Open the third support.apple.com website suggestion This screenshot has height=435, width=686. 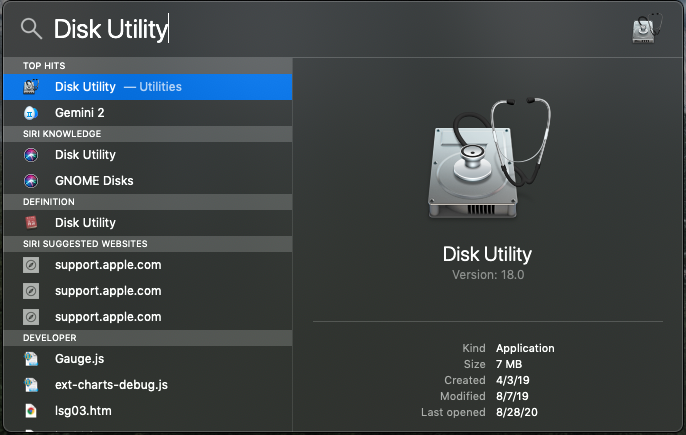[x=148, y=317]
